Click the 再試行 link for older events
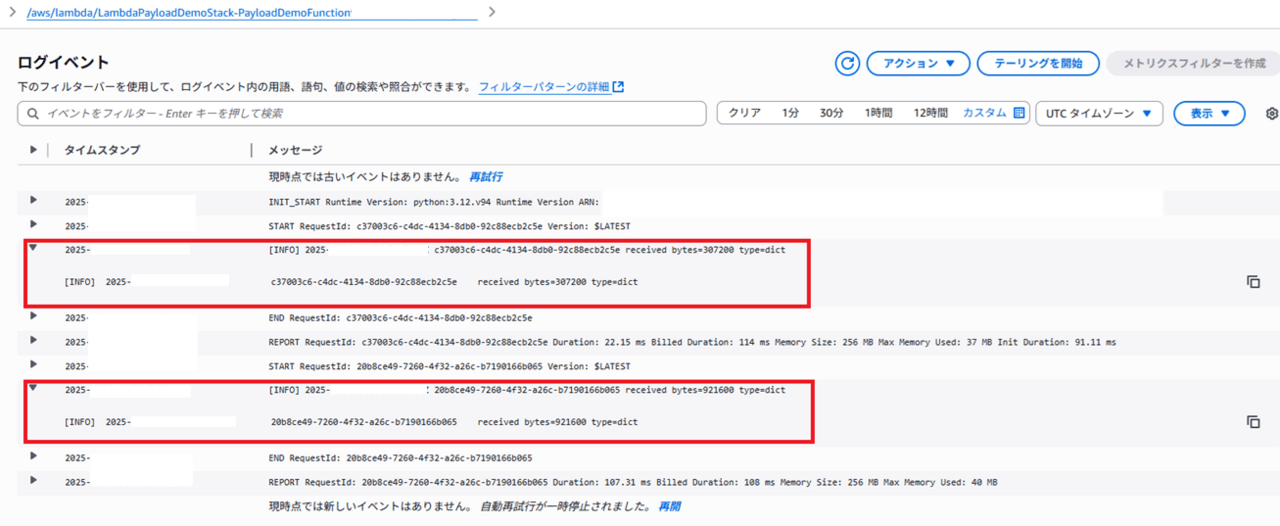The height and width of the screenshot is (526, 1280). tap(485, 177)
